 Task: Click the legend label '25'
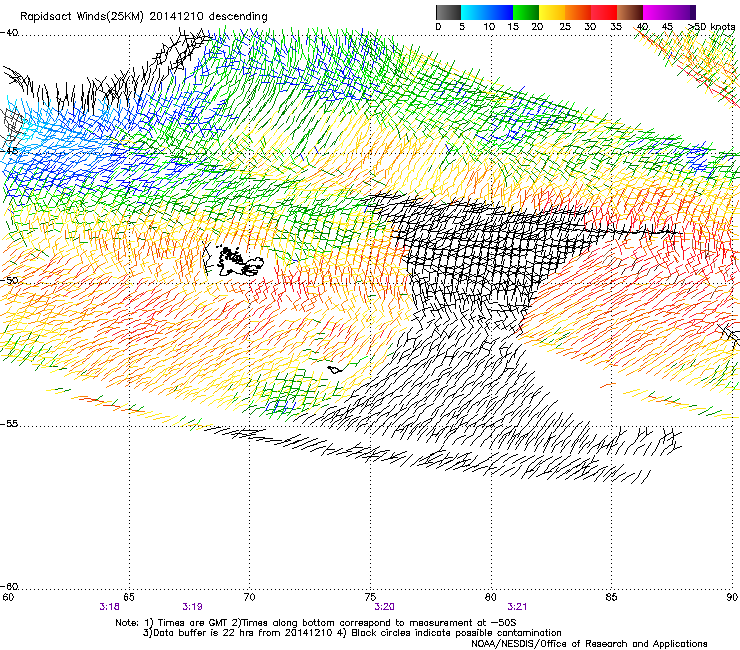coord(565,27)
